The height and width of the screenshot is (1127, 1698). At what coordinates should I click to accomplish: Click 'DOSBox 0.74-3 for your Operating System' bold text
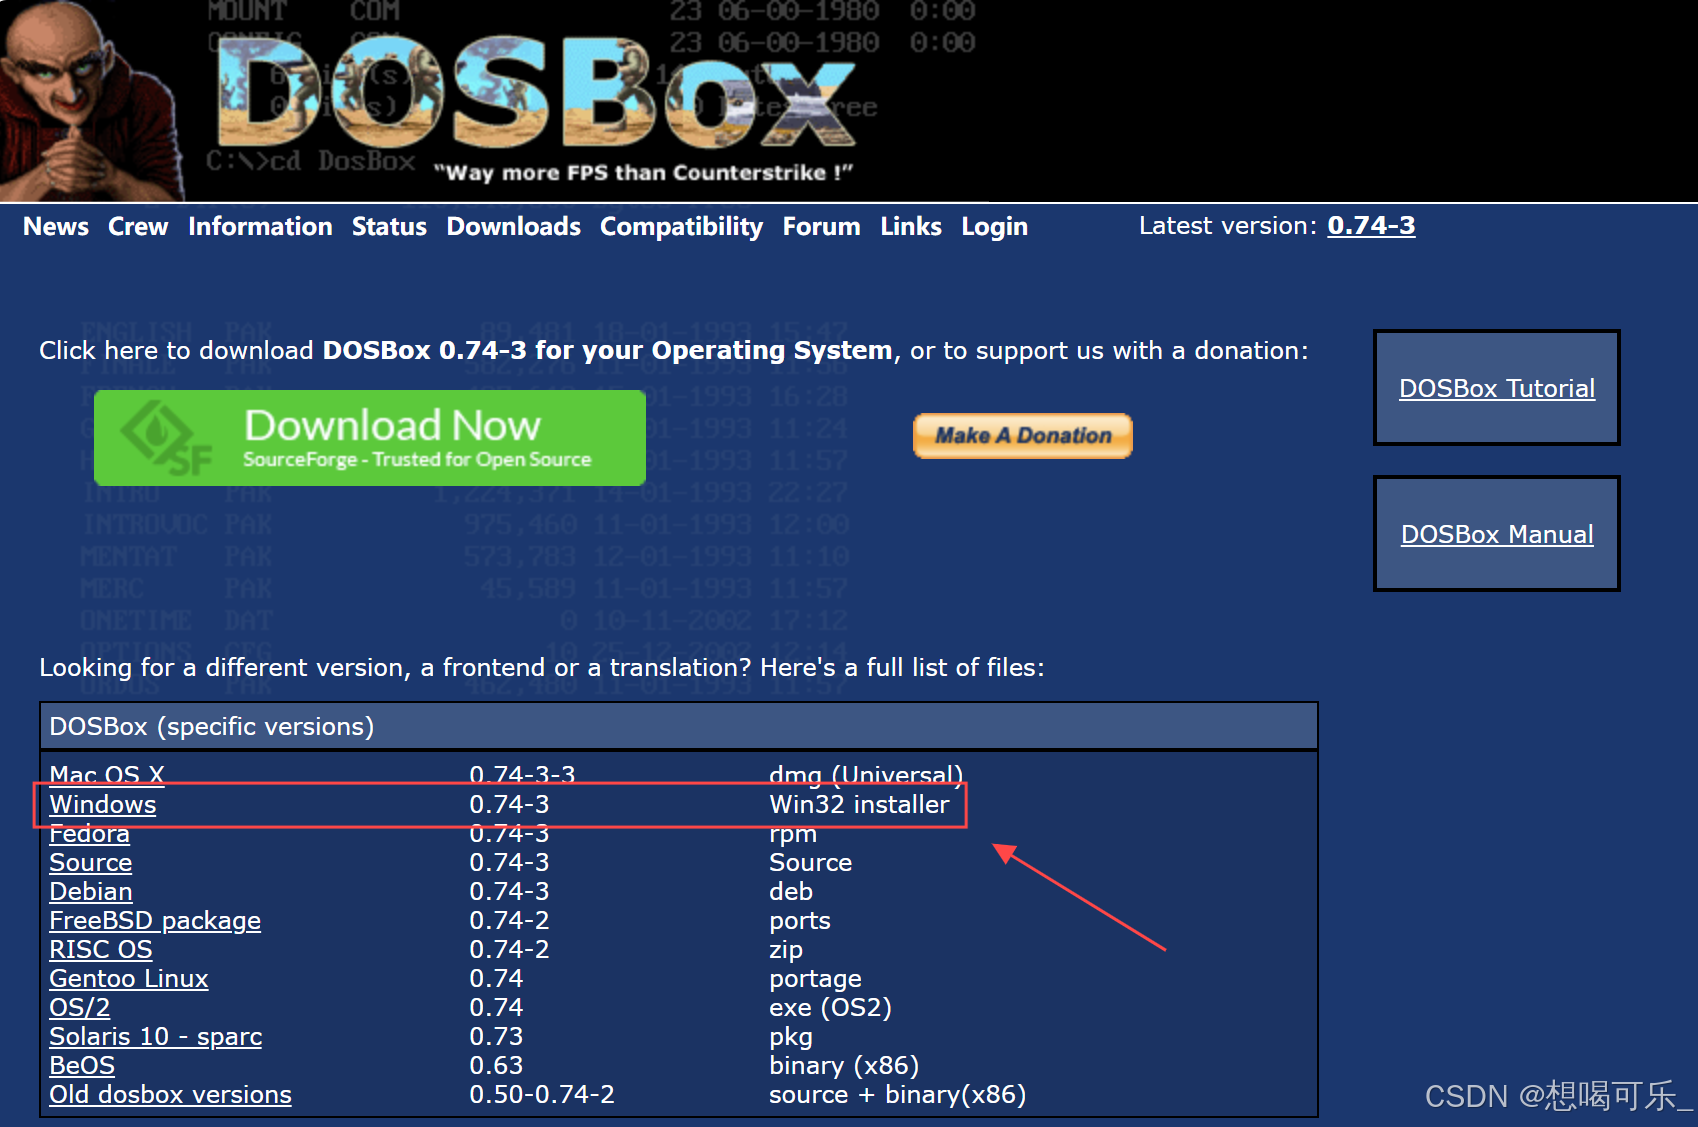(x=607, y=350)
